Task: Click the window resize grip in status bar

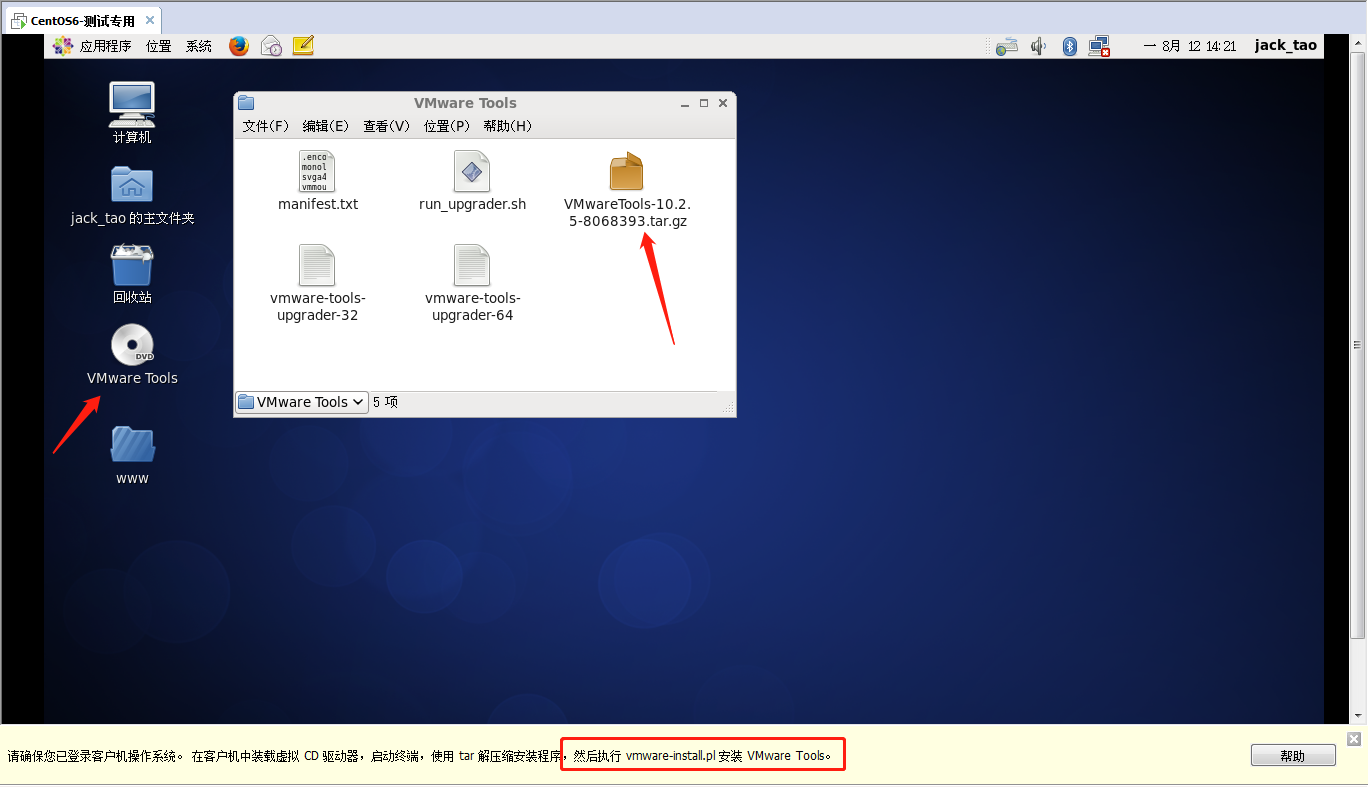Action: 728,407
